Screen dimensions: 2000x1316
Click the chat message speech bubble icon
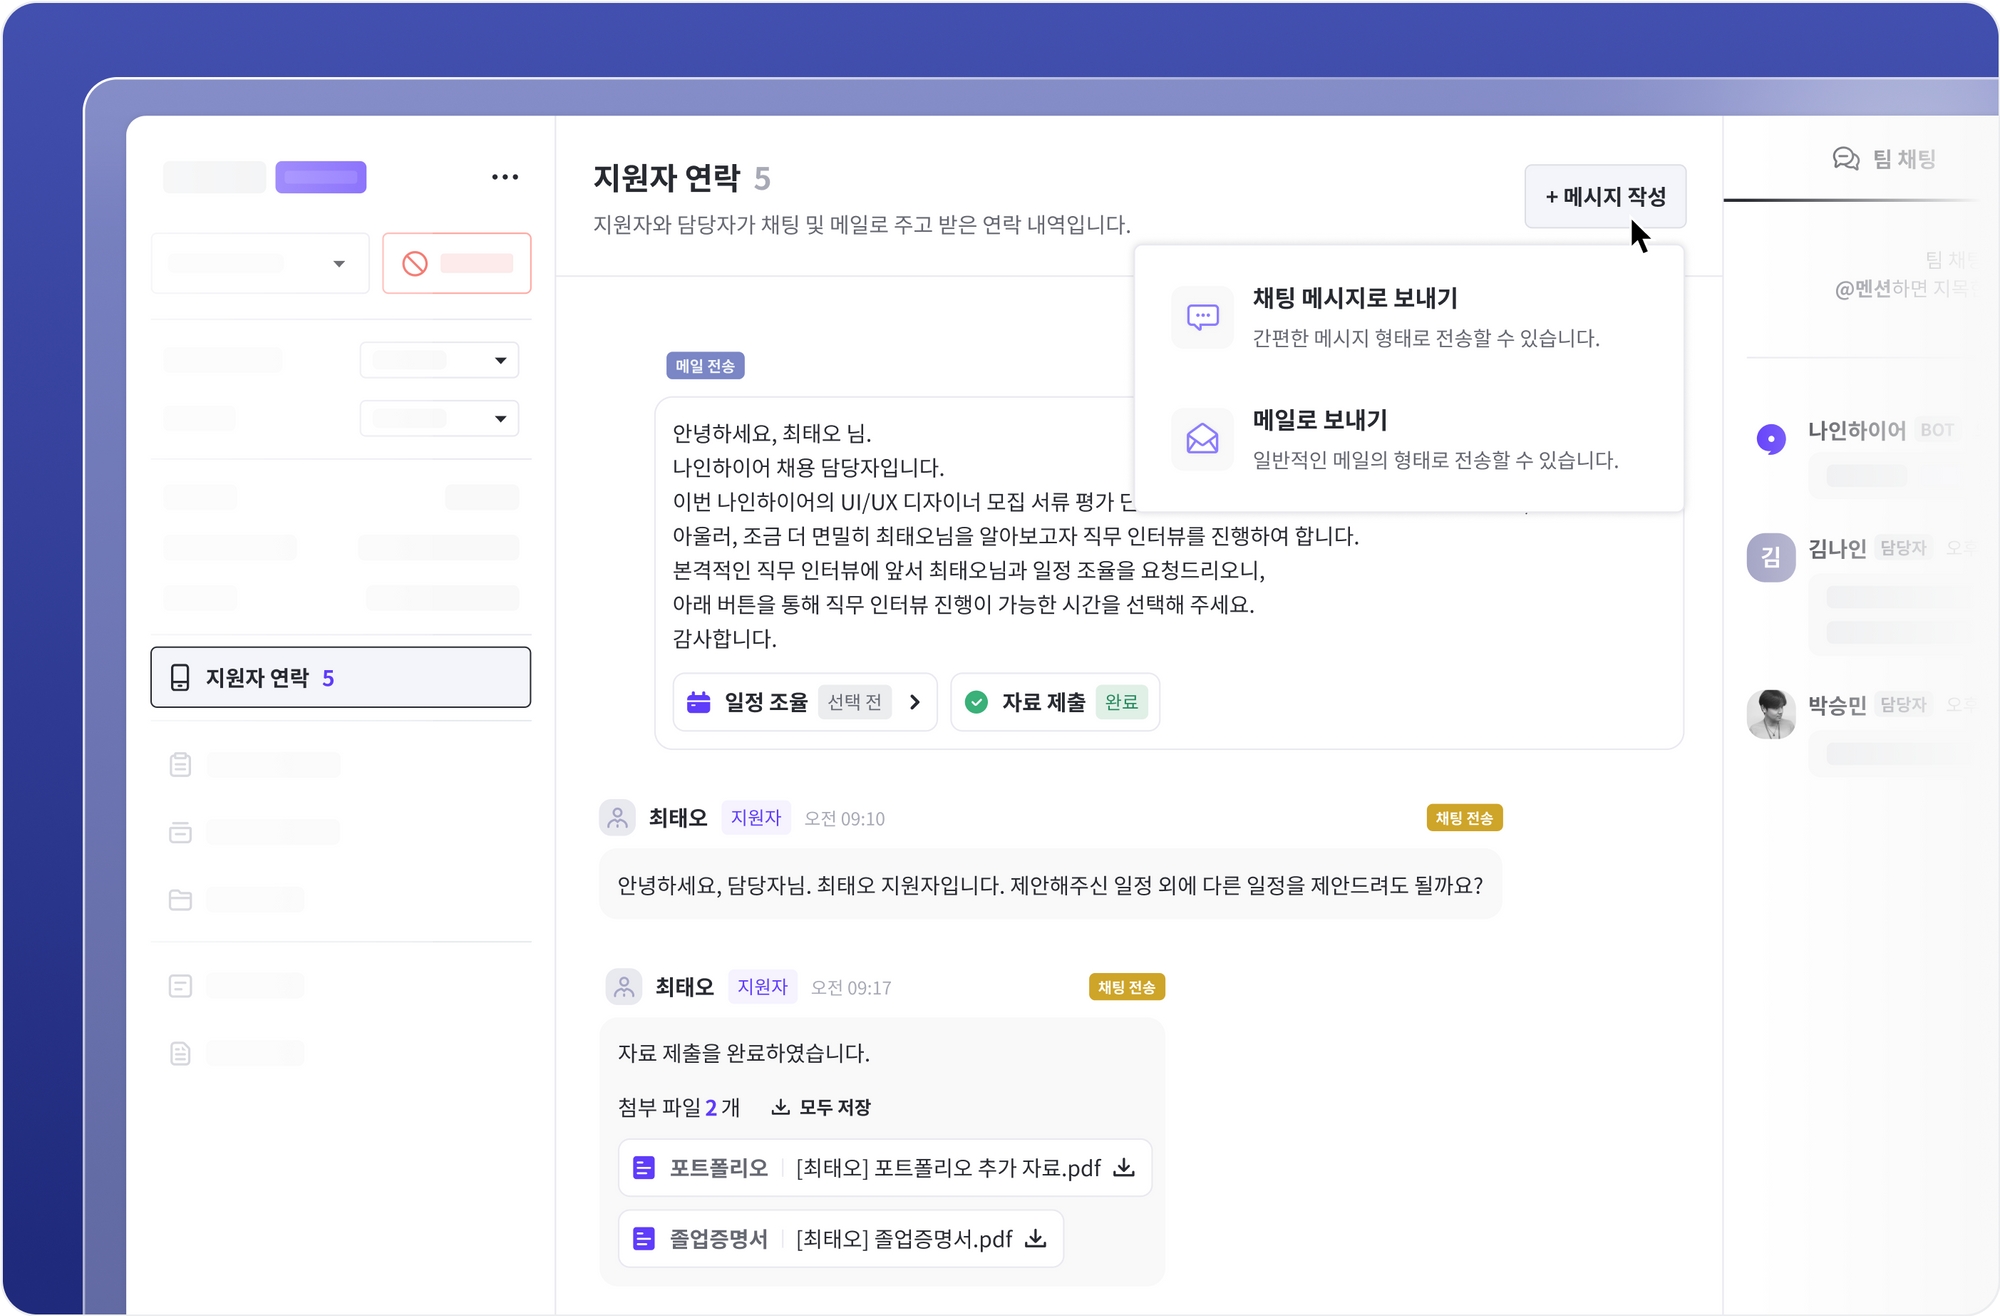coord(1202,318)
